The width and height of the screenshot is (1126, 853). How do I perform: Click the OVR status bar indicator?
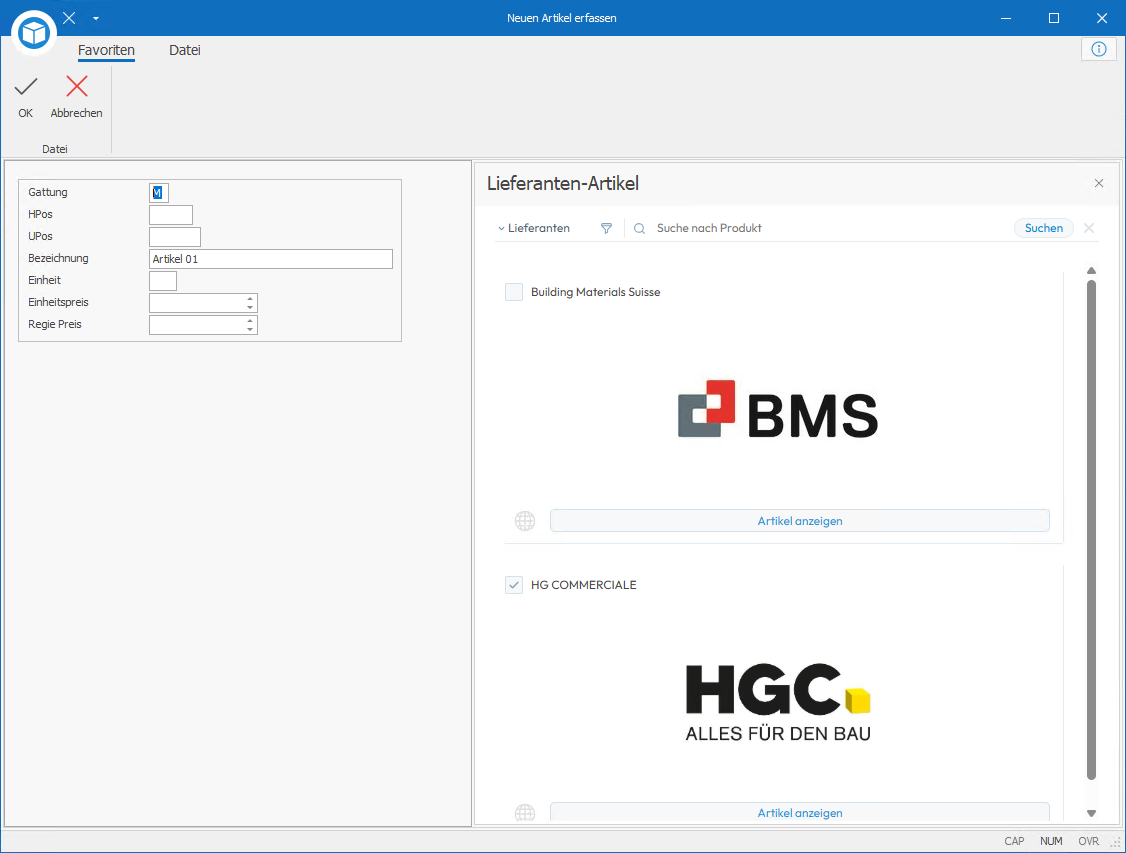1088,842
